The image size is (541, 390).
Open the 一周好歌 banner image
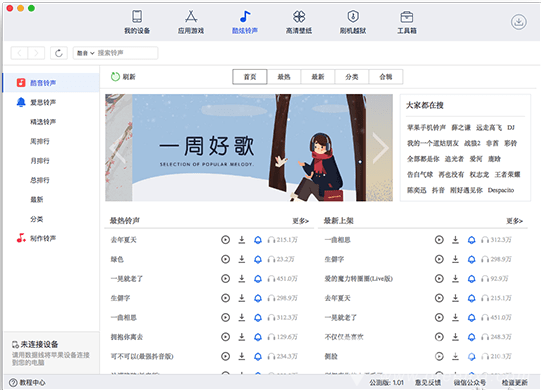click(x=249, y=148)
